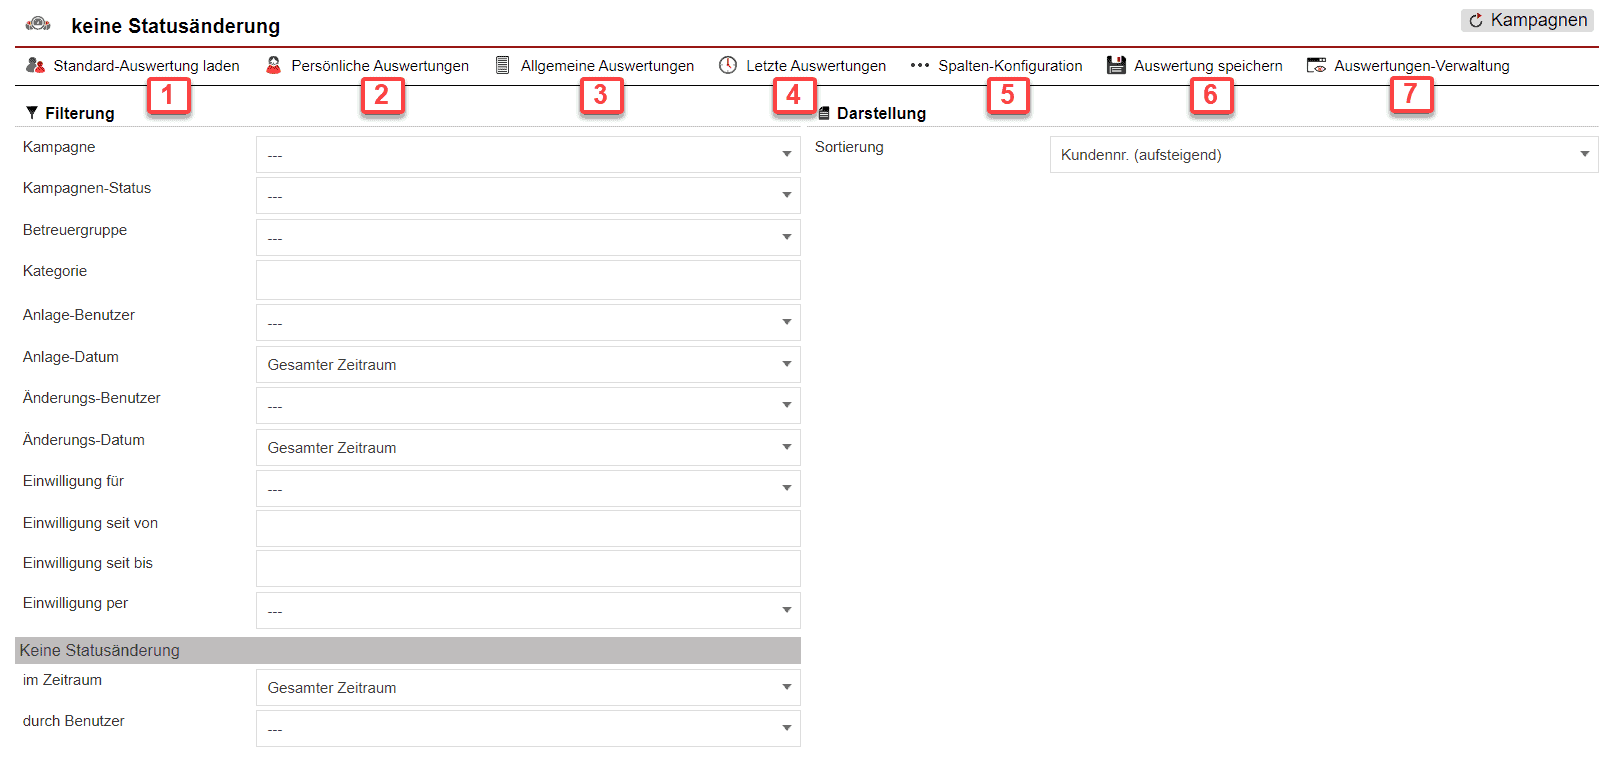Open the Kampagne dropdown
This screenshot has height=766, width=1599.
click(x=527, y=154)
